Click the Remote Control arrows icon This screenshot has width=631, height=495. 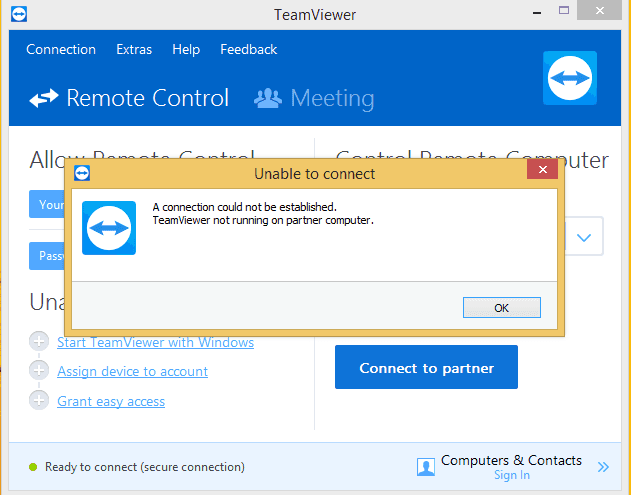(44, 98)
